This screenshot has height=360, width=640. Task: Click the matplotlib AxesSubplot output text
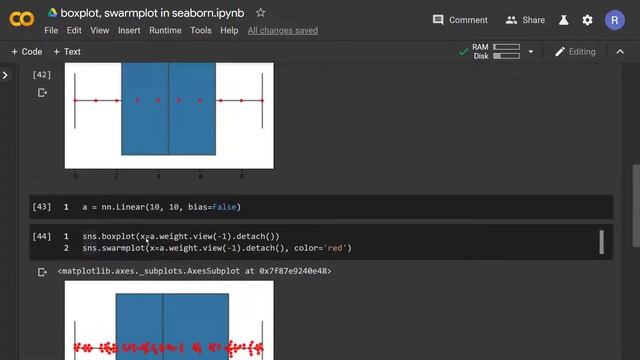194,271
